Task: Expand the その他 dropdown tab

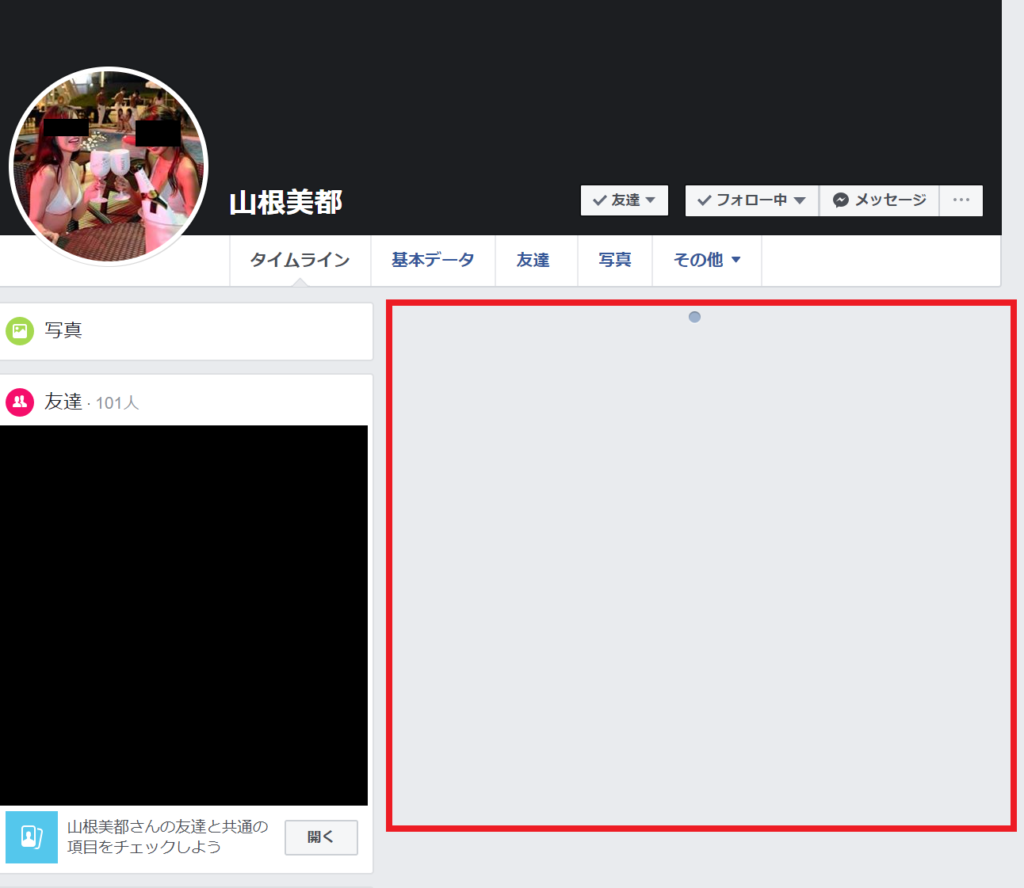Action: coord(706,260)
